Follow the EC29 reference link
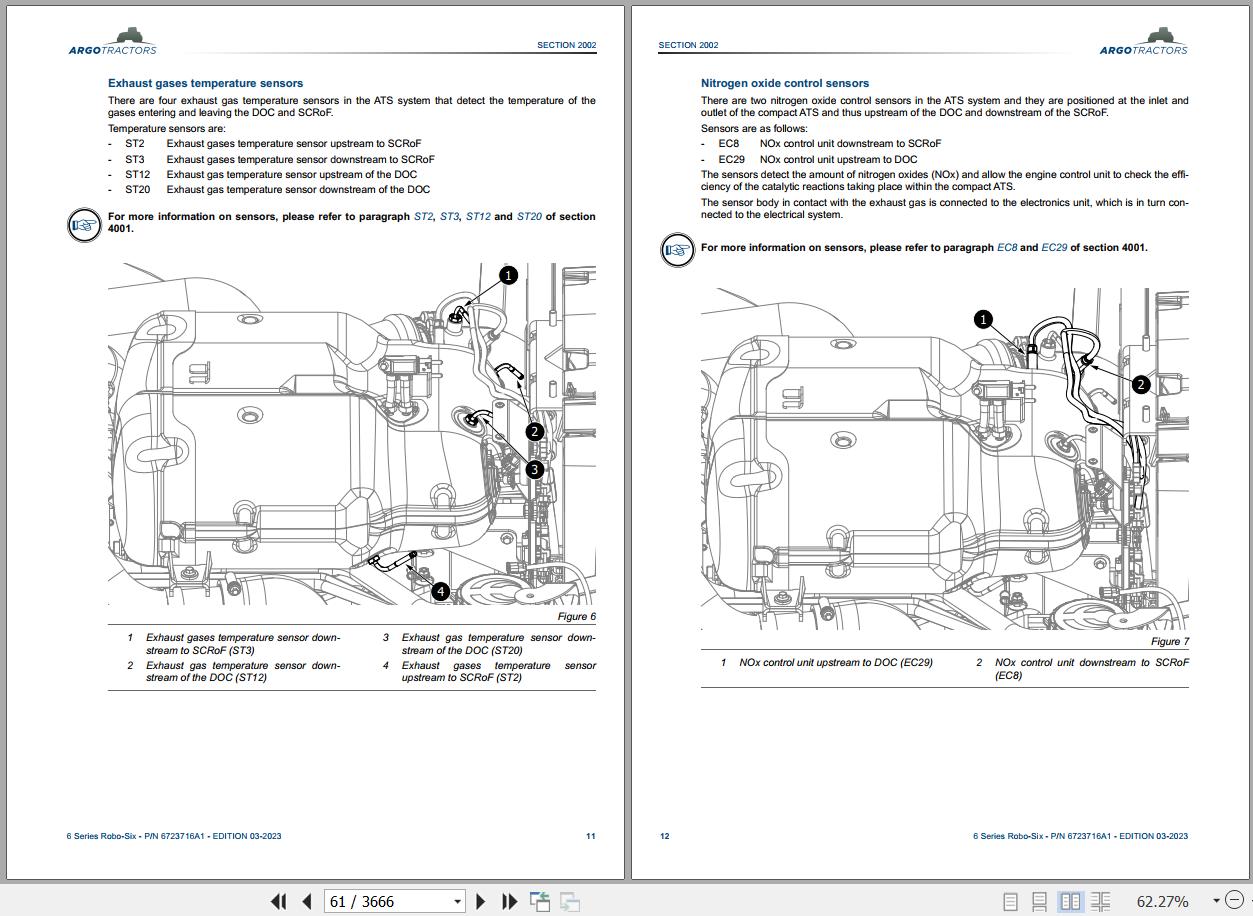Viewport: 1253px width, 916px height. pyautogui.click(x=1054, y=247)
